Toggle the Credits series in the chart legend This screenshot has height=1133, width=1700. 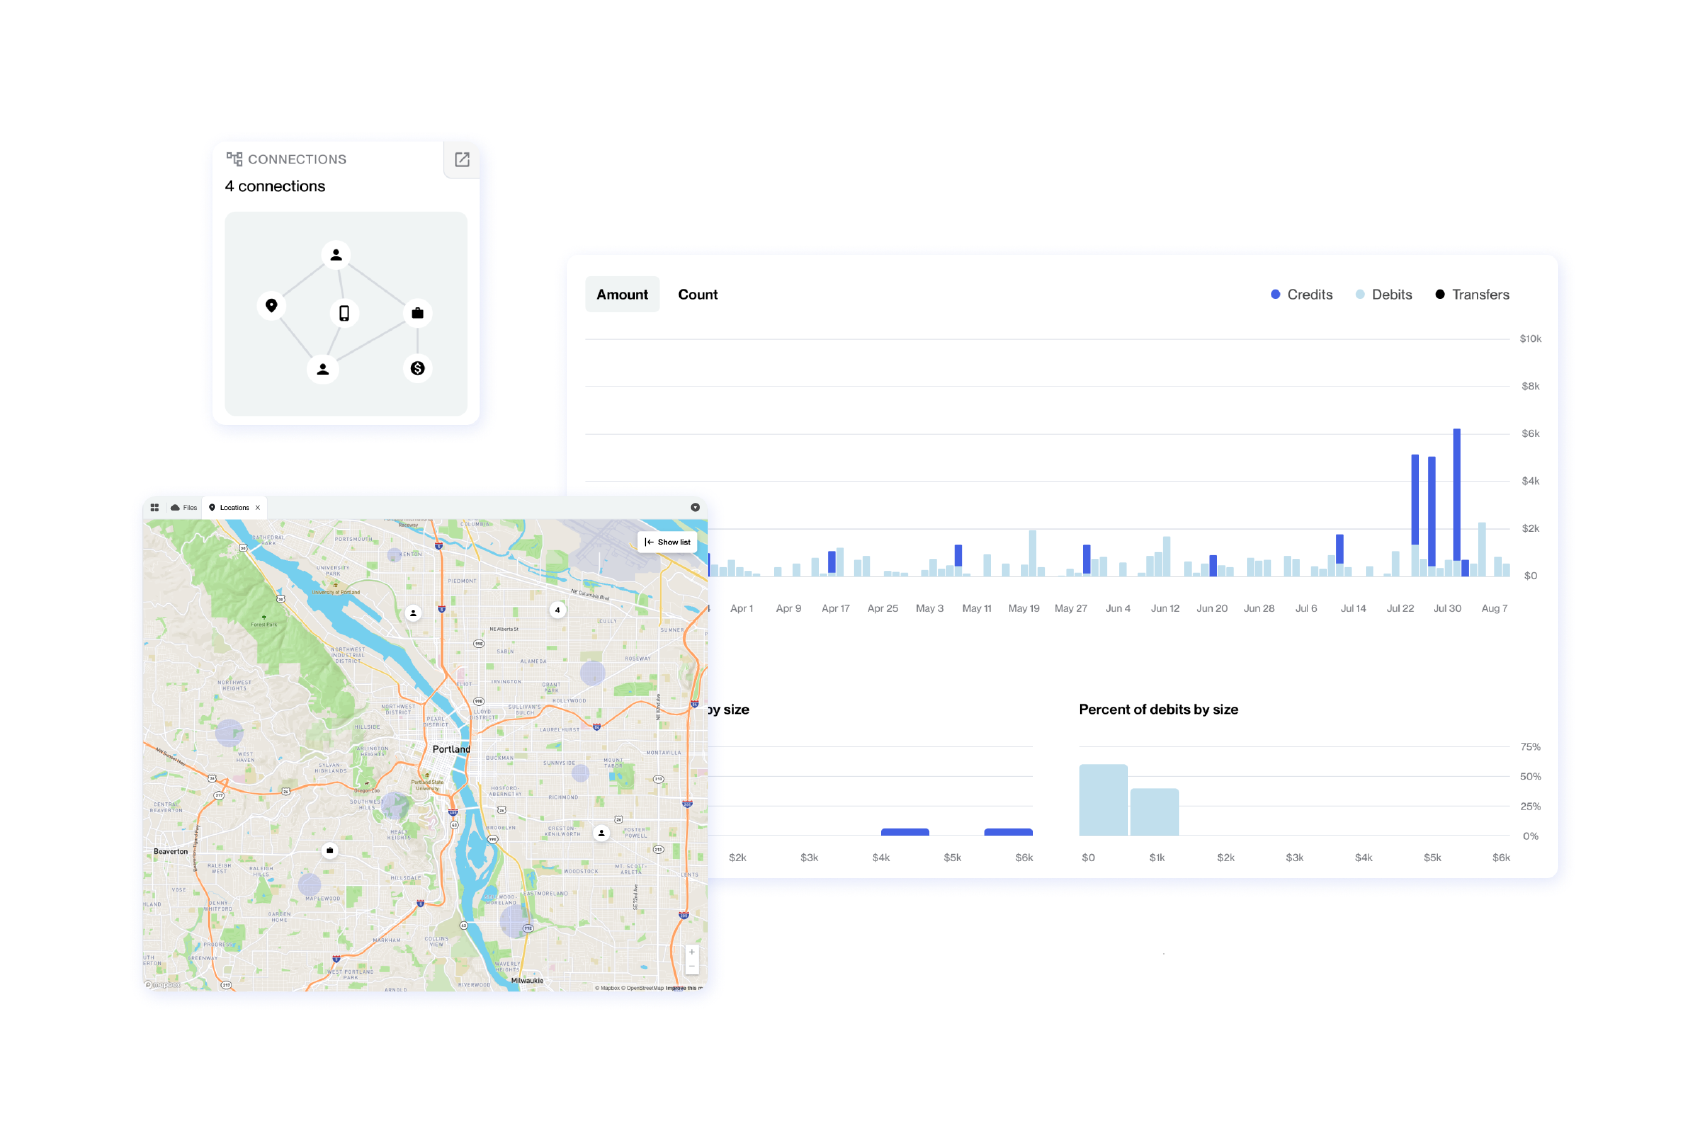click(x=1301, y=295)
